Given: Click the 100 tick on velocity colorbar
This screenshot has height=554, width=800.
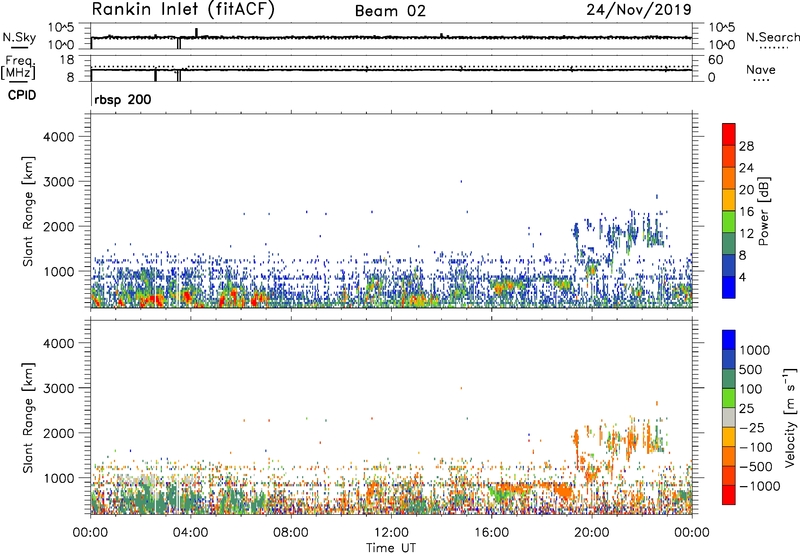Looking at the screenshot, I should point(751,389).
